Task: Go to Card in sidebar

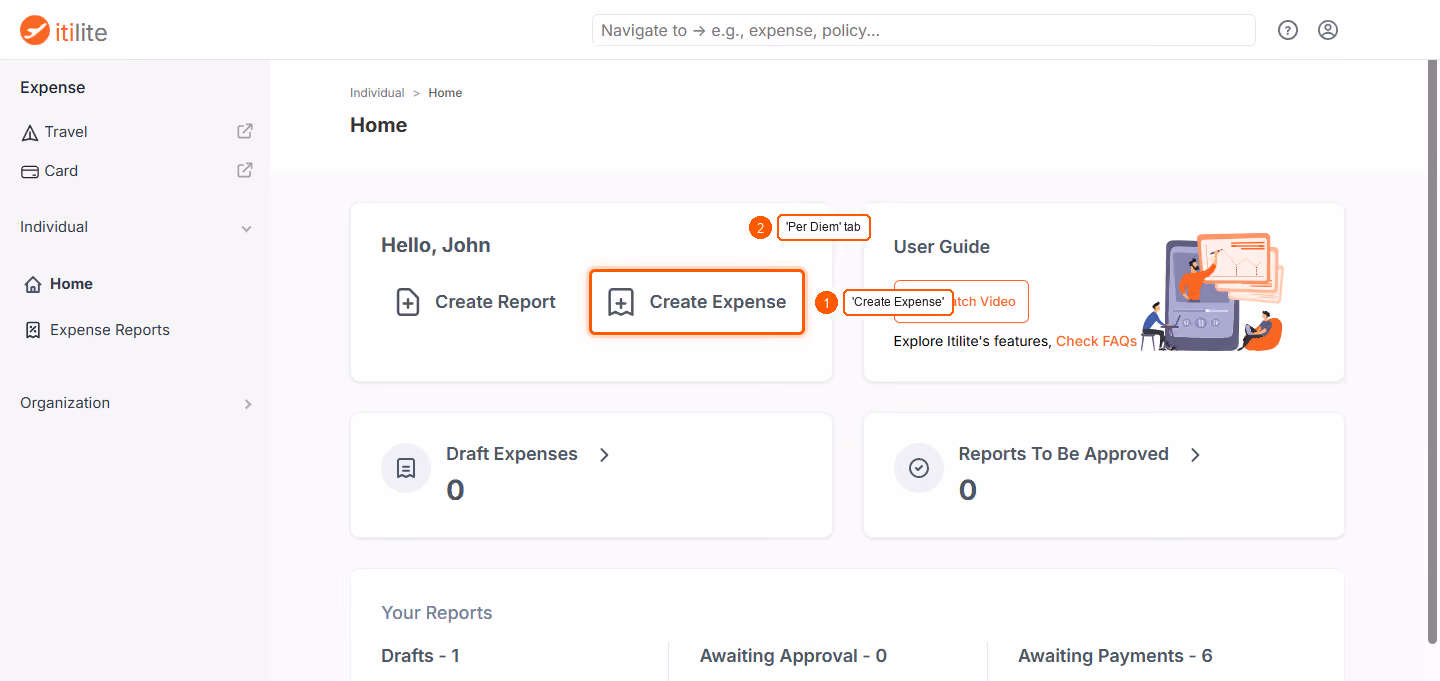Action: pyautogui.click(x=61, y=171)
